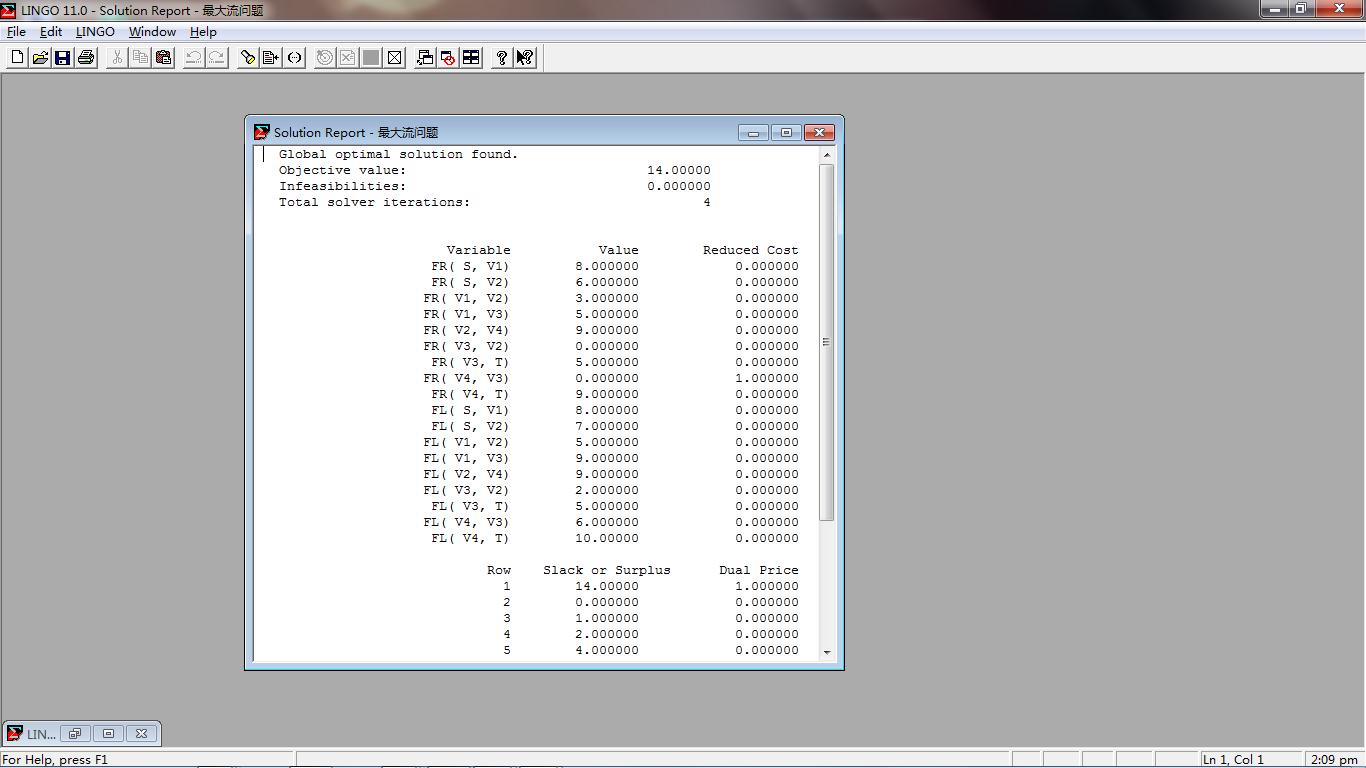Open the Window menu

coord(152,32)
